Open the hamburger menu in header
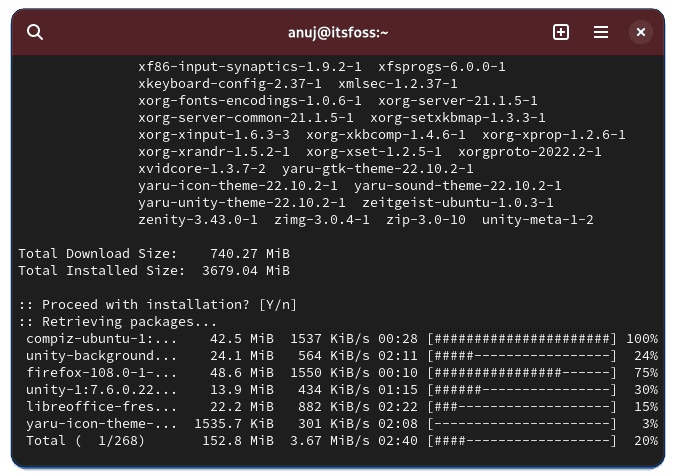 pyautogui.click(x=601, y=32)
